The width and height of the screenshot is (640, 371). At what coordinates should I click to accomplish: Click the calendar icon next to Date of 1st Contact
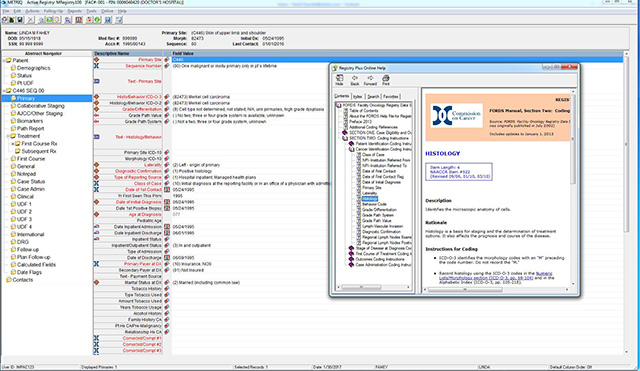(167, 190)
